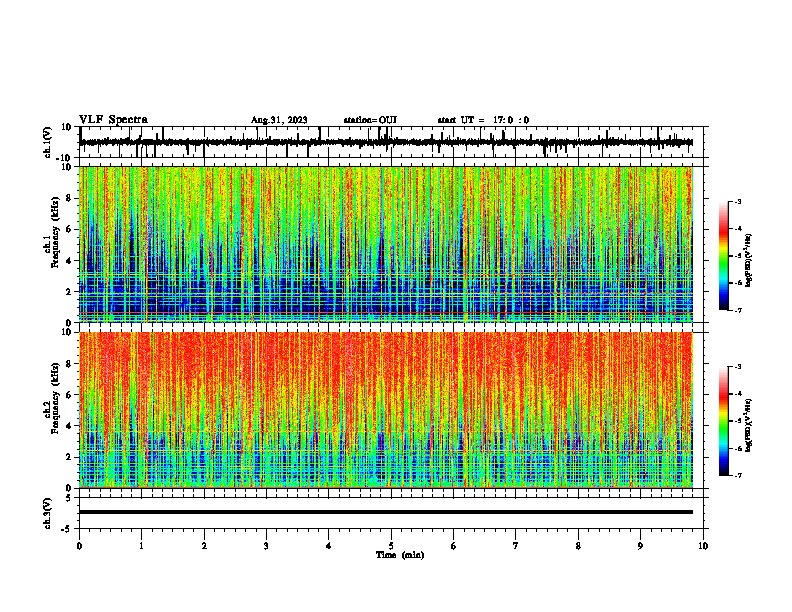Click the ch.2 colorbar "-3" tick label

pos(737,367)
